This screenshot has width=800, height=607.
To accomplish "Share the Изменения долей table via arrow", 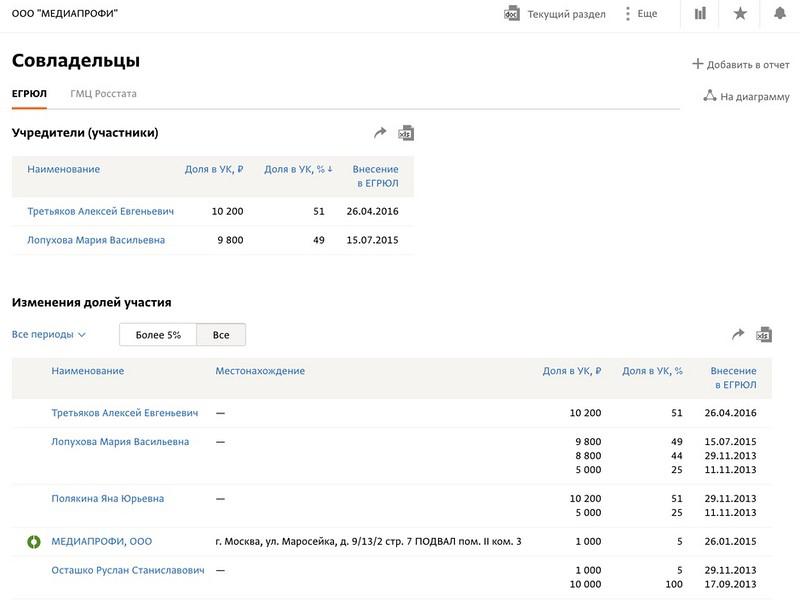I will point(738,335).
